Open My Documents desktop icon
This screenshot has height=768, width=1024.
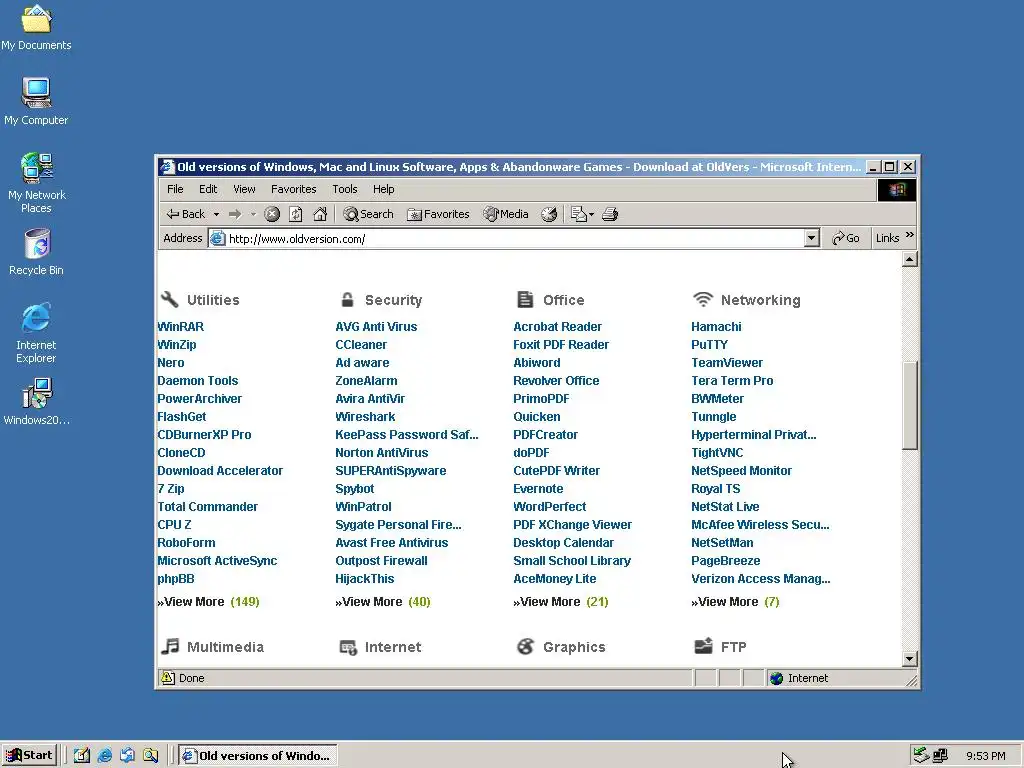click(x=36, y=26)
